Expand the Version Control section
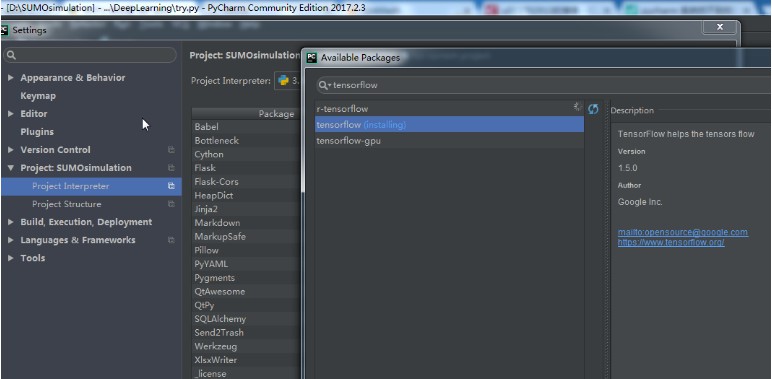The image size is (772, 379). pos(11,150)
